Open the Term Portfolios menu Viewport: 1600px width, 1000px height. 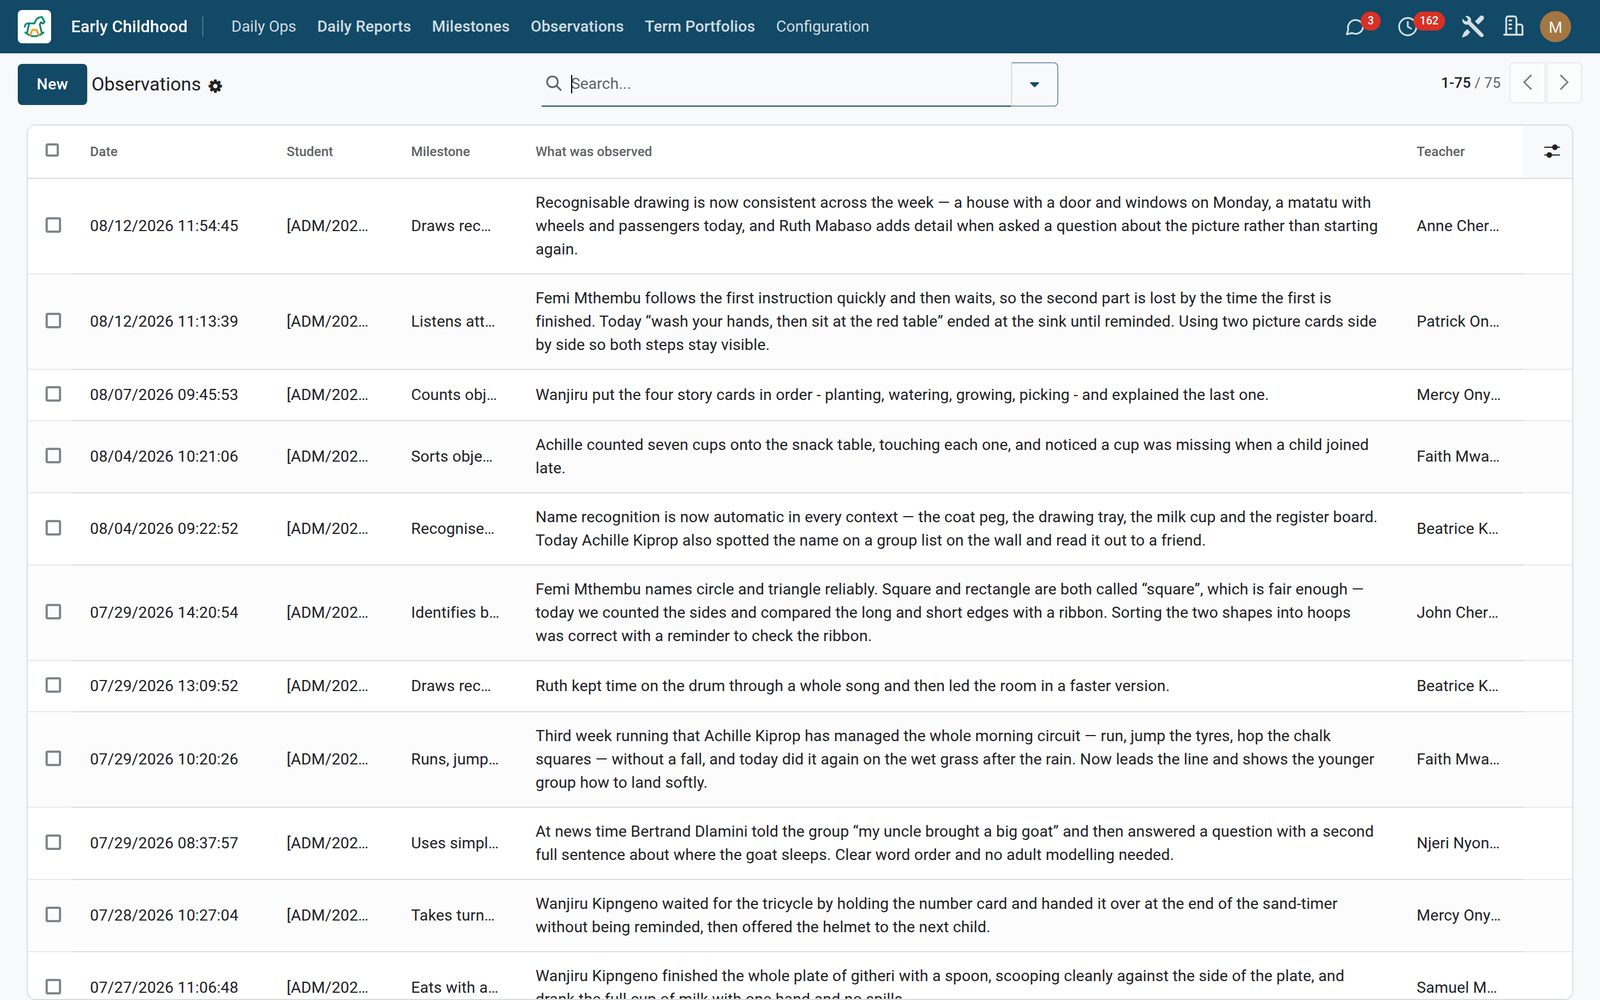click(x=699, y=27)
